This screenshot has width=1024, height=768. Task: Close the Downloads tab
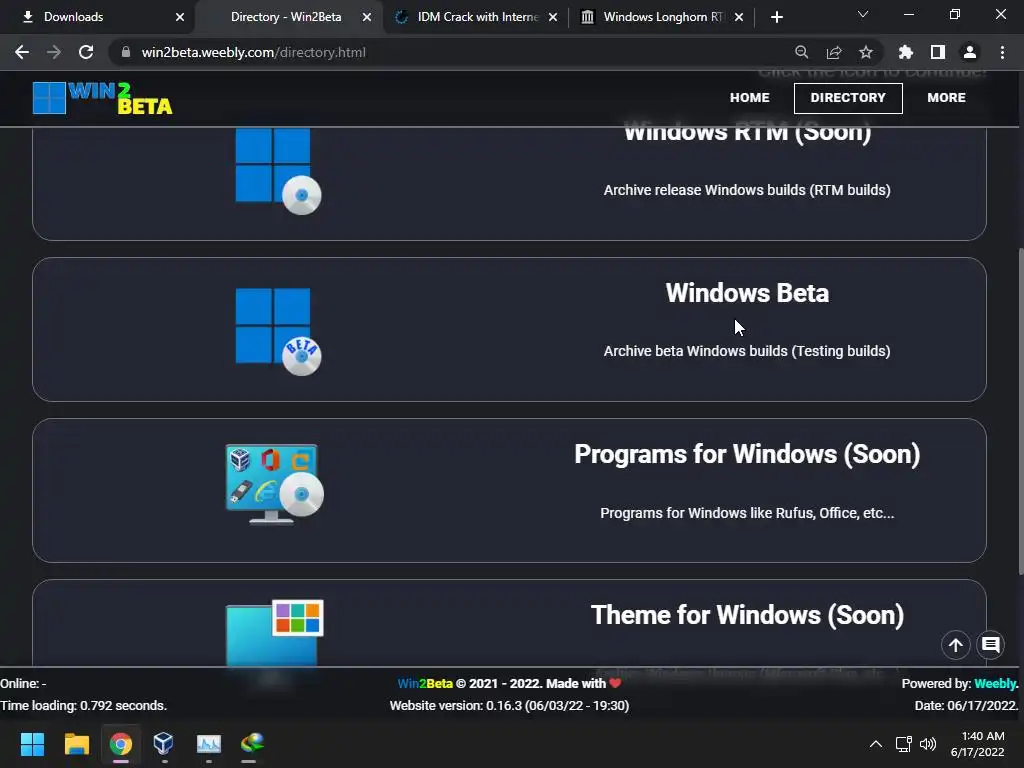point(180,17)
